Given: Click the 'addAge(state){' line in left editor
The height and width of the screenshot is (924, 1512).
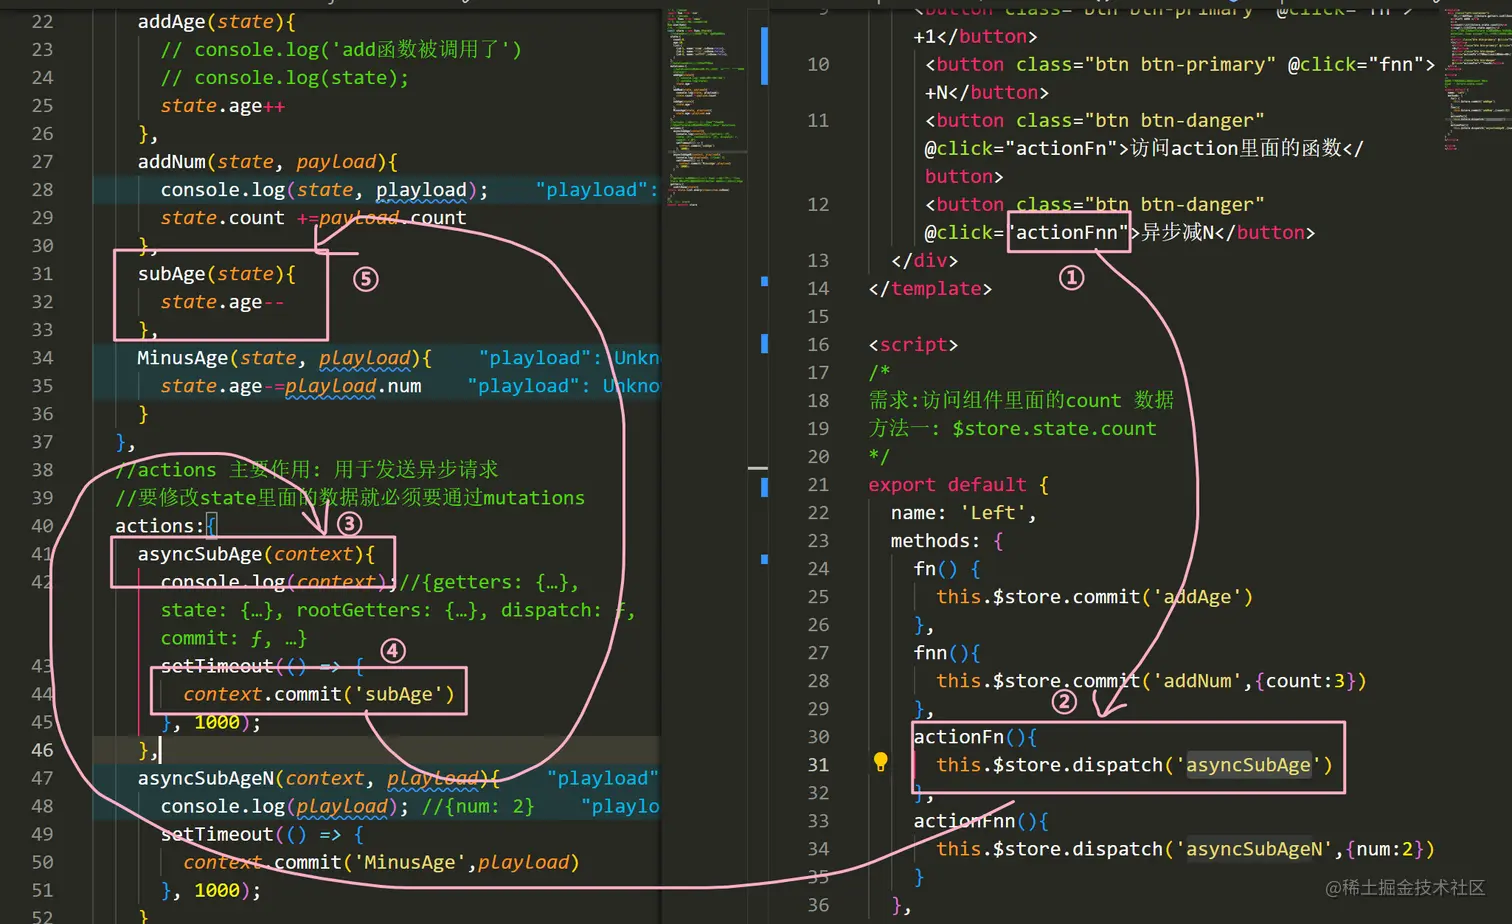Looking at the screenshot, I should click(x=216, y=22).
